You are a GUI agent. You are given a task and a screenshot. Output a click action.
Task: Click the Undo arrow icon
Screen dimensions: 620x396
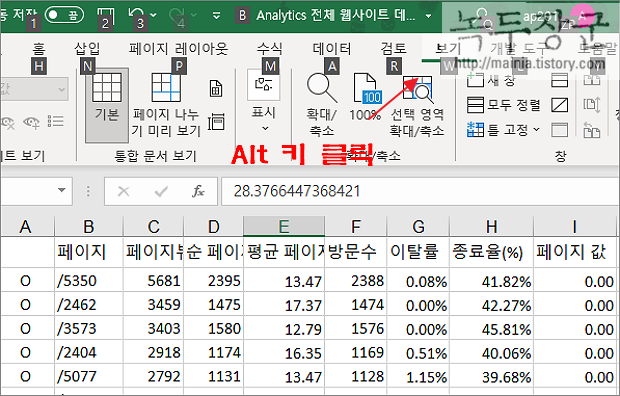(137, 15)
